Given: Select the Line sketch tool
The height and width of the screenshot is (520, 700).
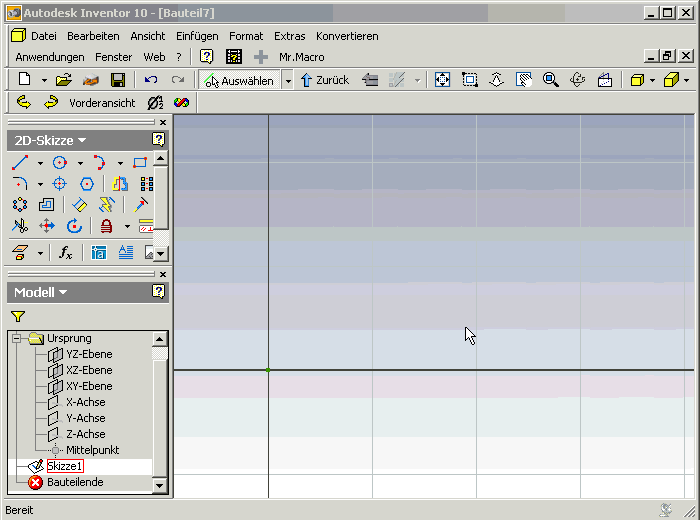Looking at the screenshot, I should (x=21, y=162).
